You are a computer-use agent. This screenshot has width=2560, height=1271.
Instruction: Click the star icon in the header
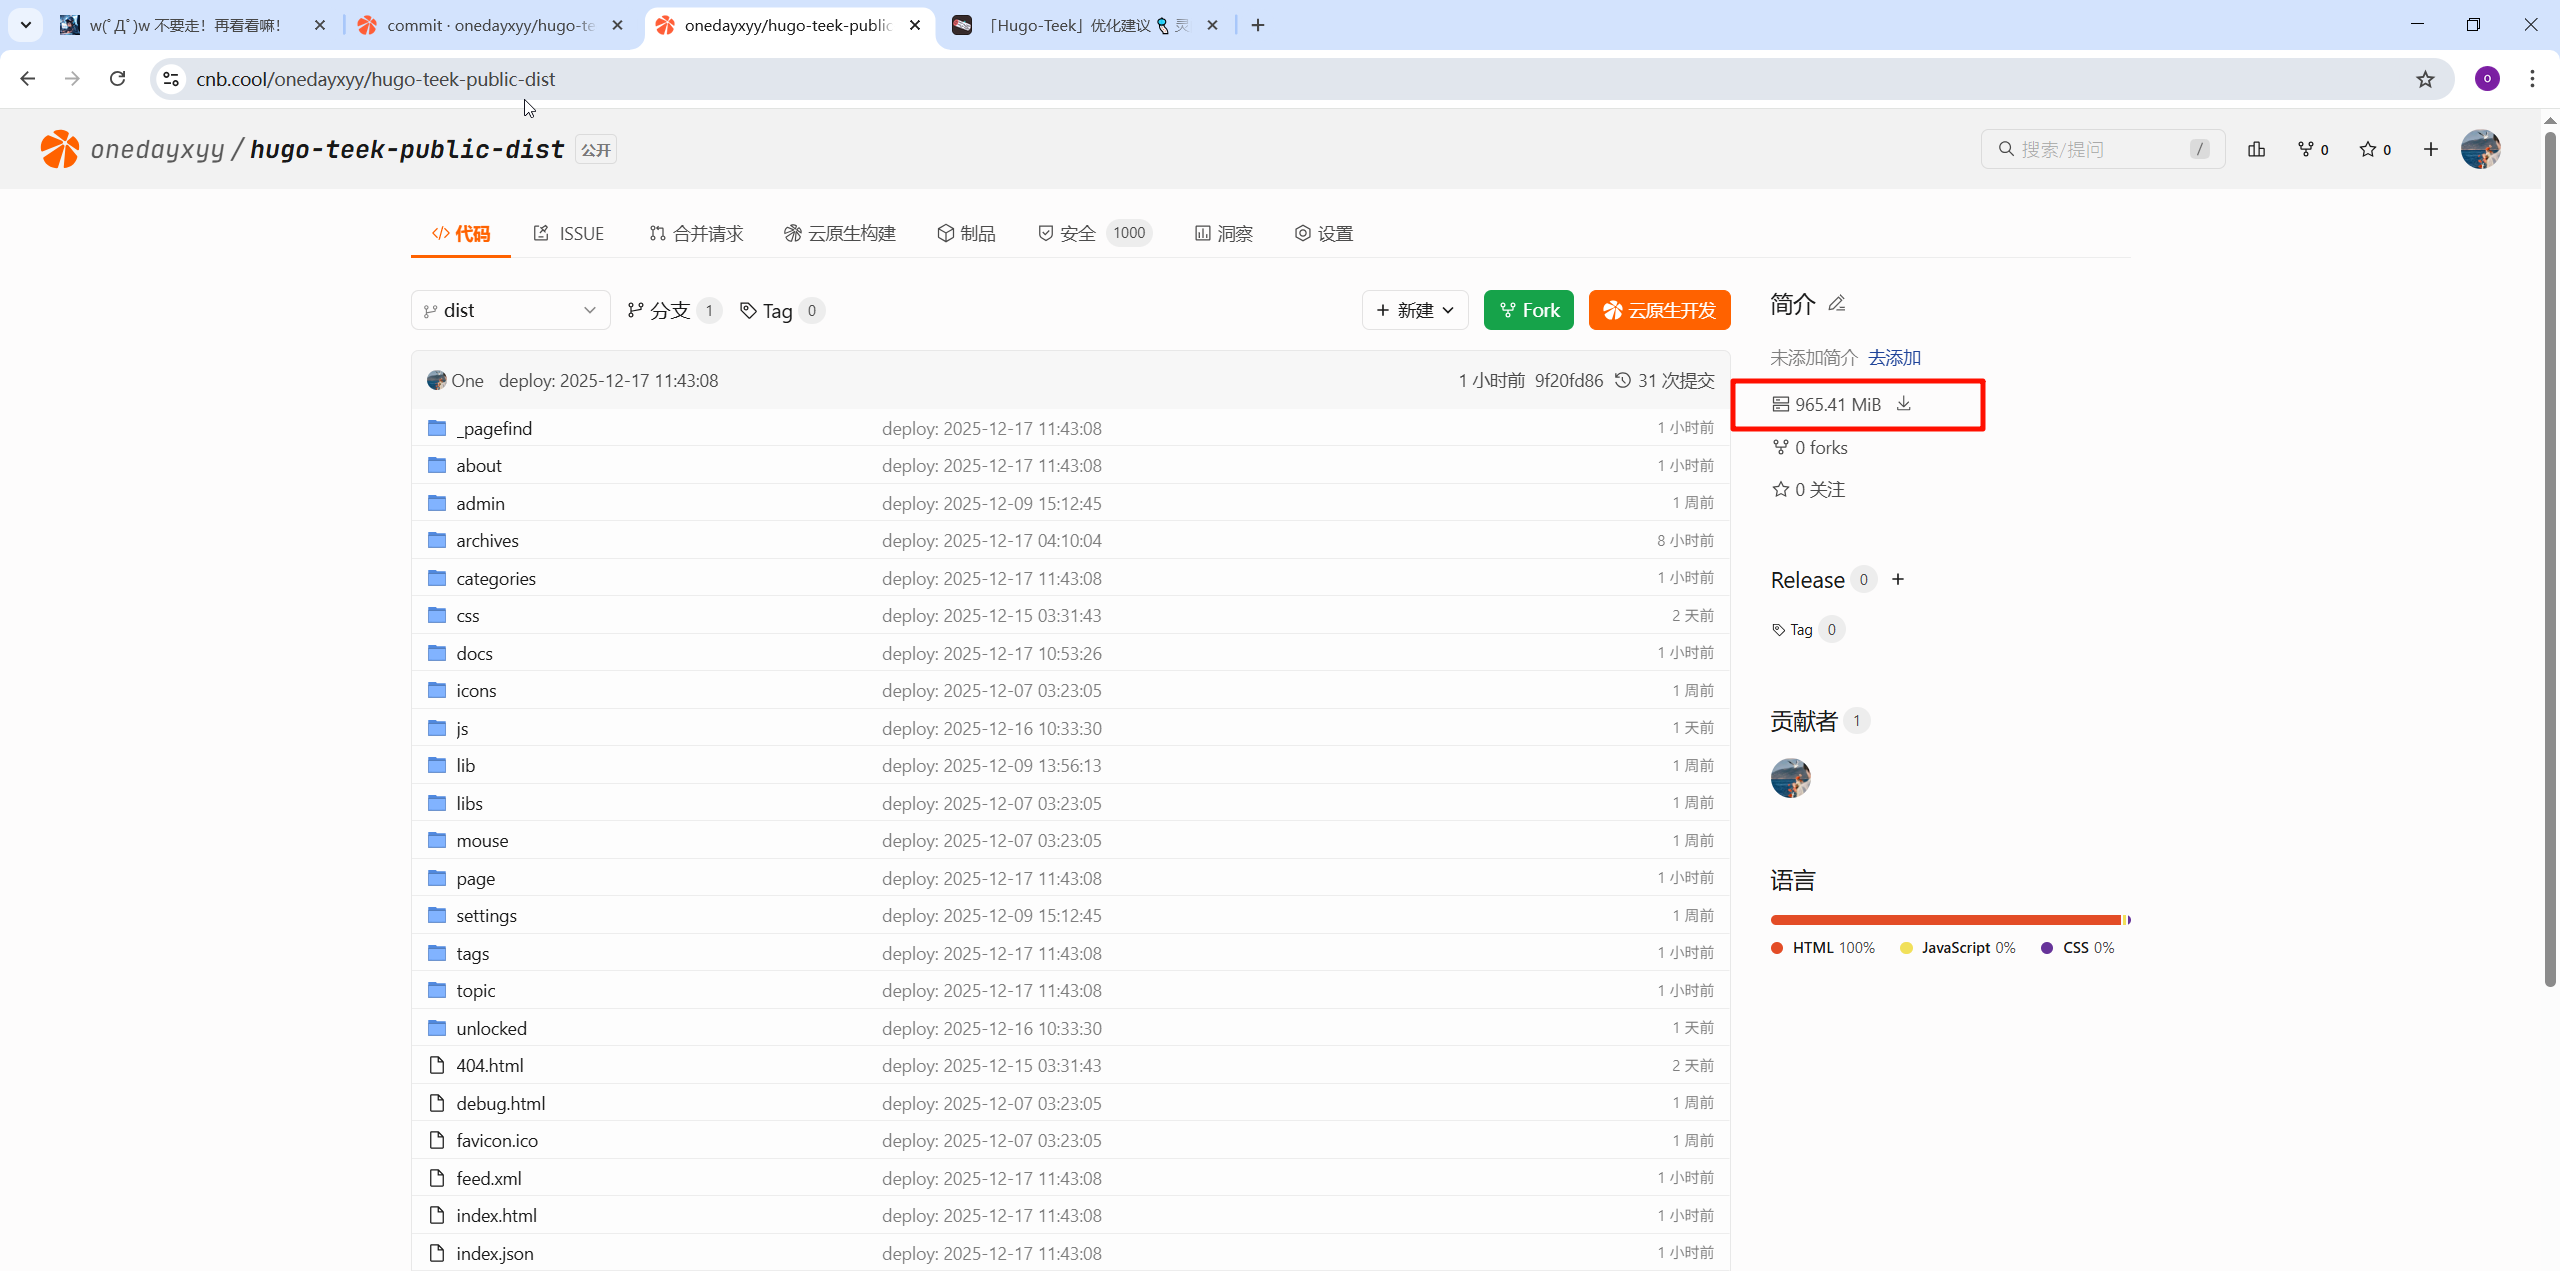click(x=2368, y=149)
